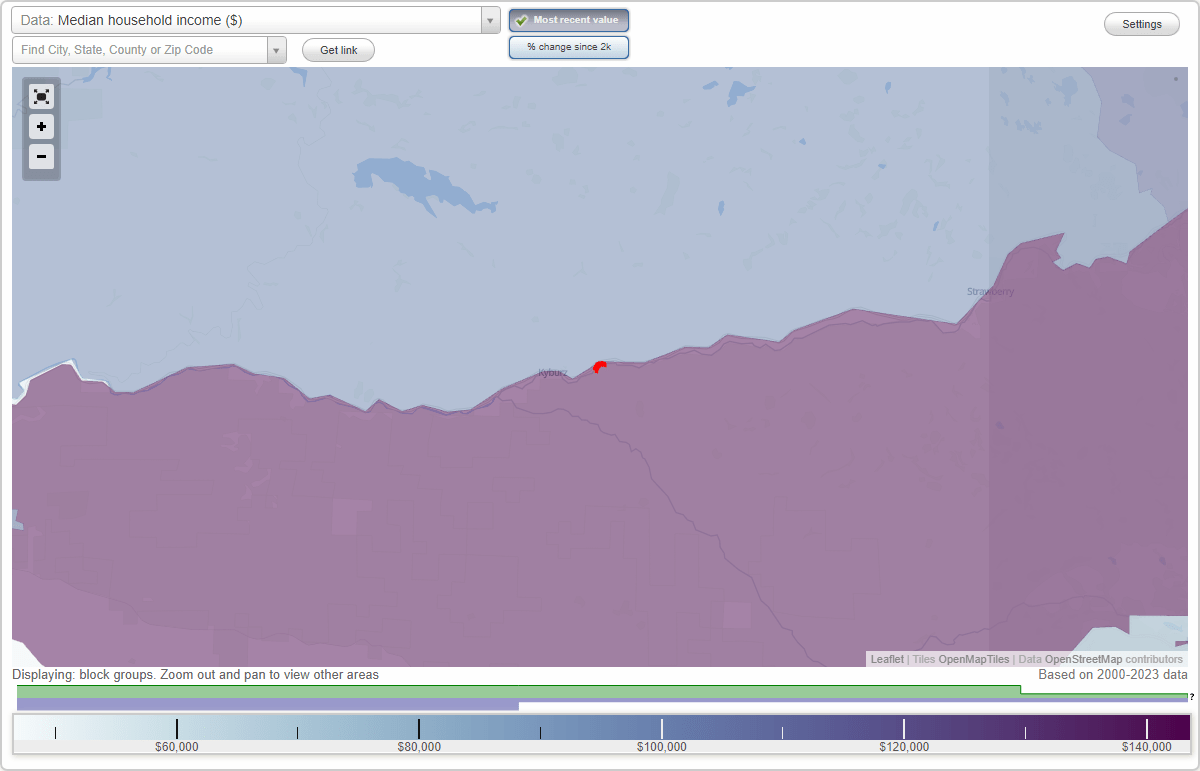Select the red highlighted block group on the map

click(x=599, y=368)
